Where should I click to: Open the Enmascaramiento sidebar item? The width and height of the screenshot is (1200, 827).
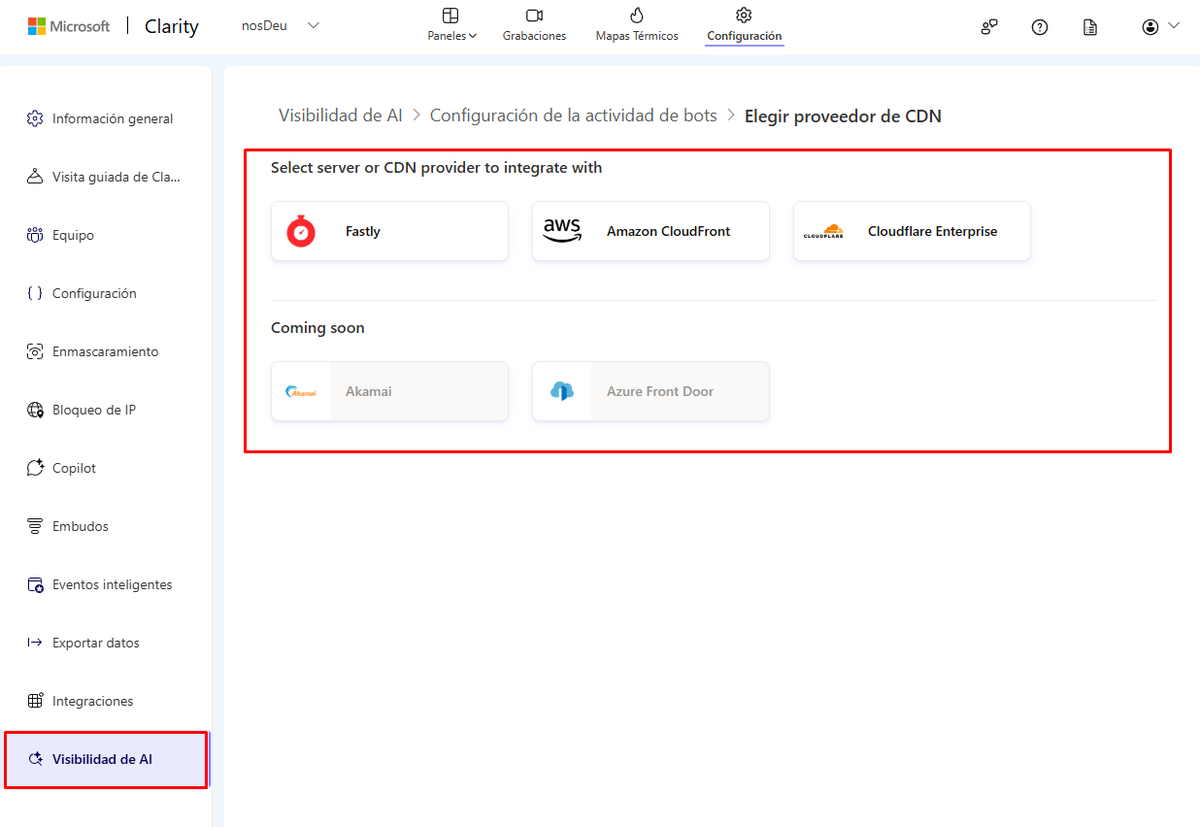pos(106,352)
